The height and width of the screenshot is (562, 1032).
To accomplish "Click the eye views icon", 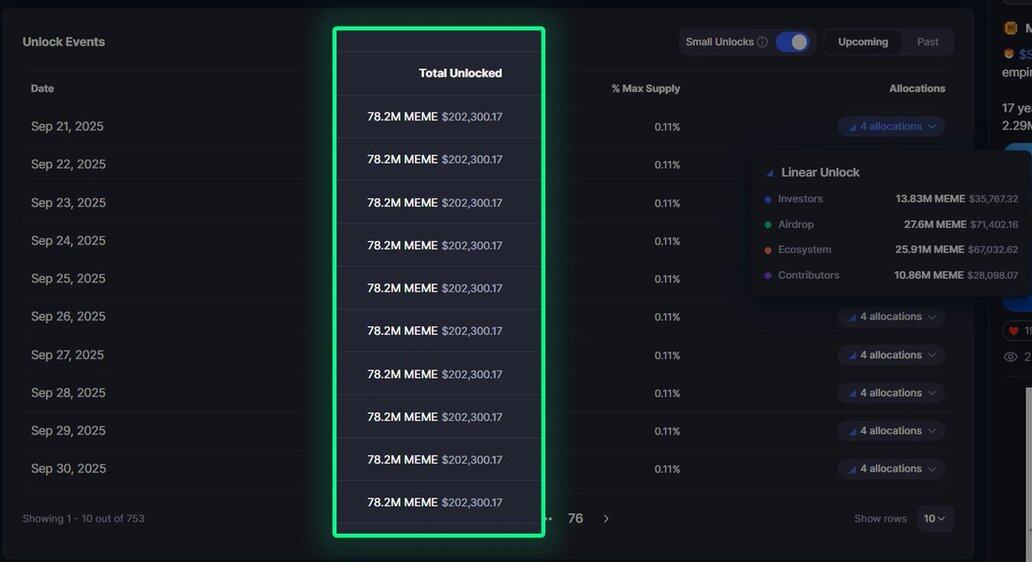I will (1010, 357).
